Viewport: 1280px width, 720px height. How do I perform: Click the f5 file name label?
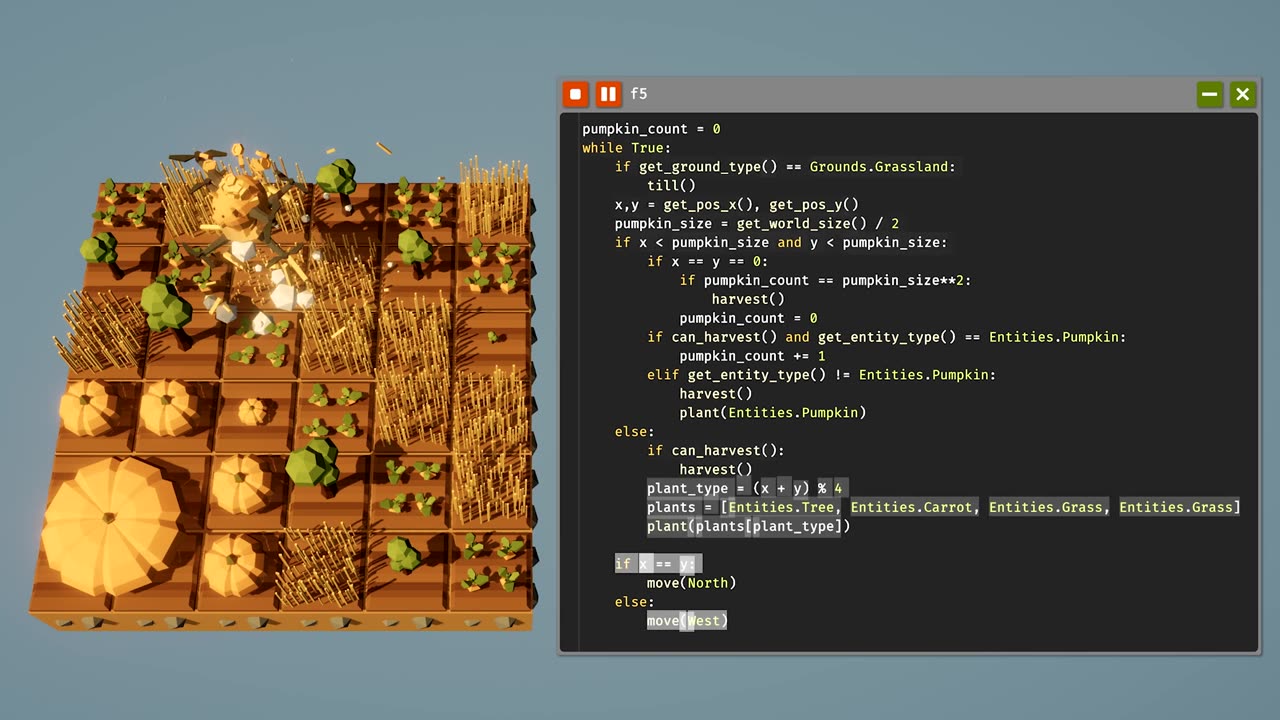click(x=639, y=94)
